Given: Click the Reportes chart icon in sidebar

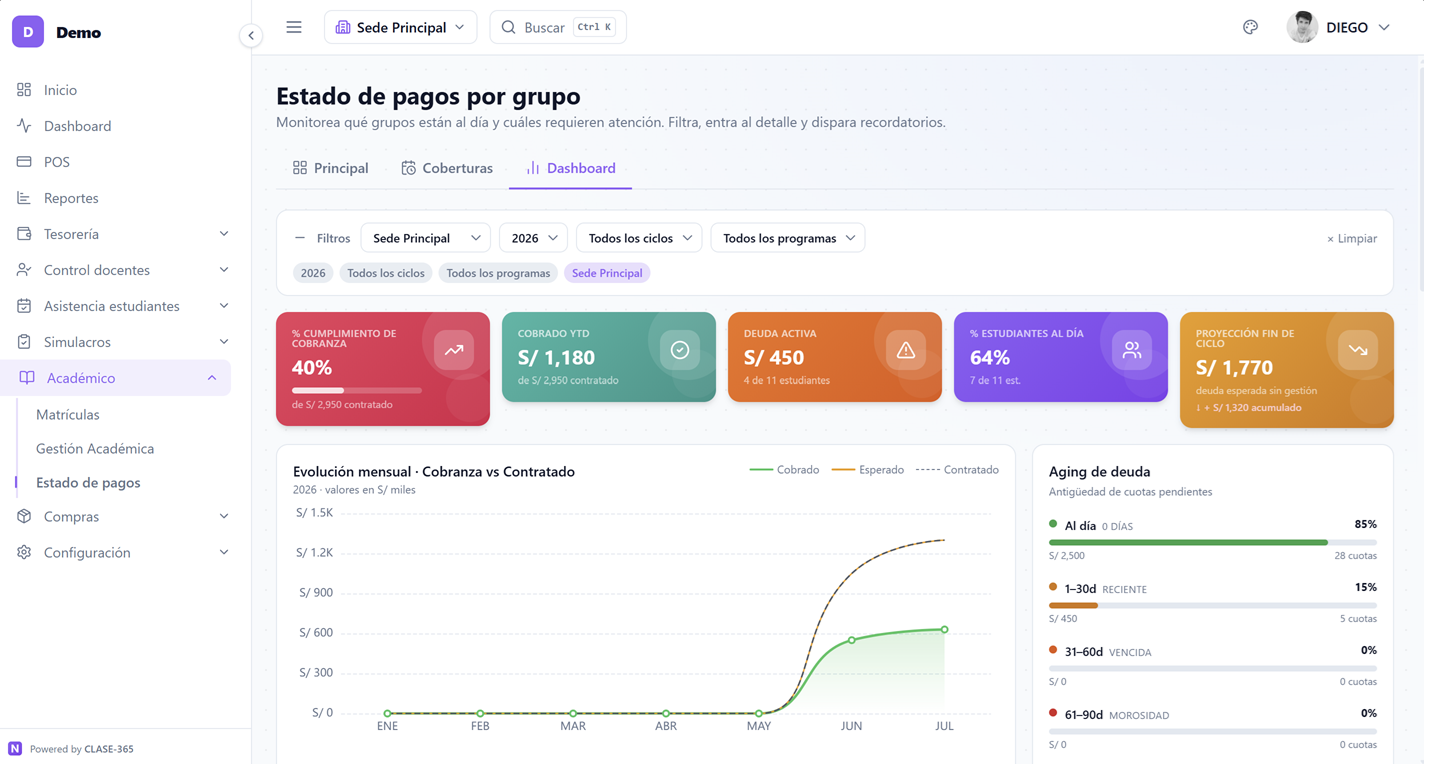Looking at the screenshot, I should [24, 198].
